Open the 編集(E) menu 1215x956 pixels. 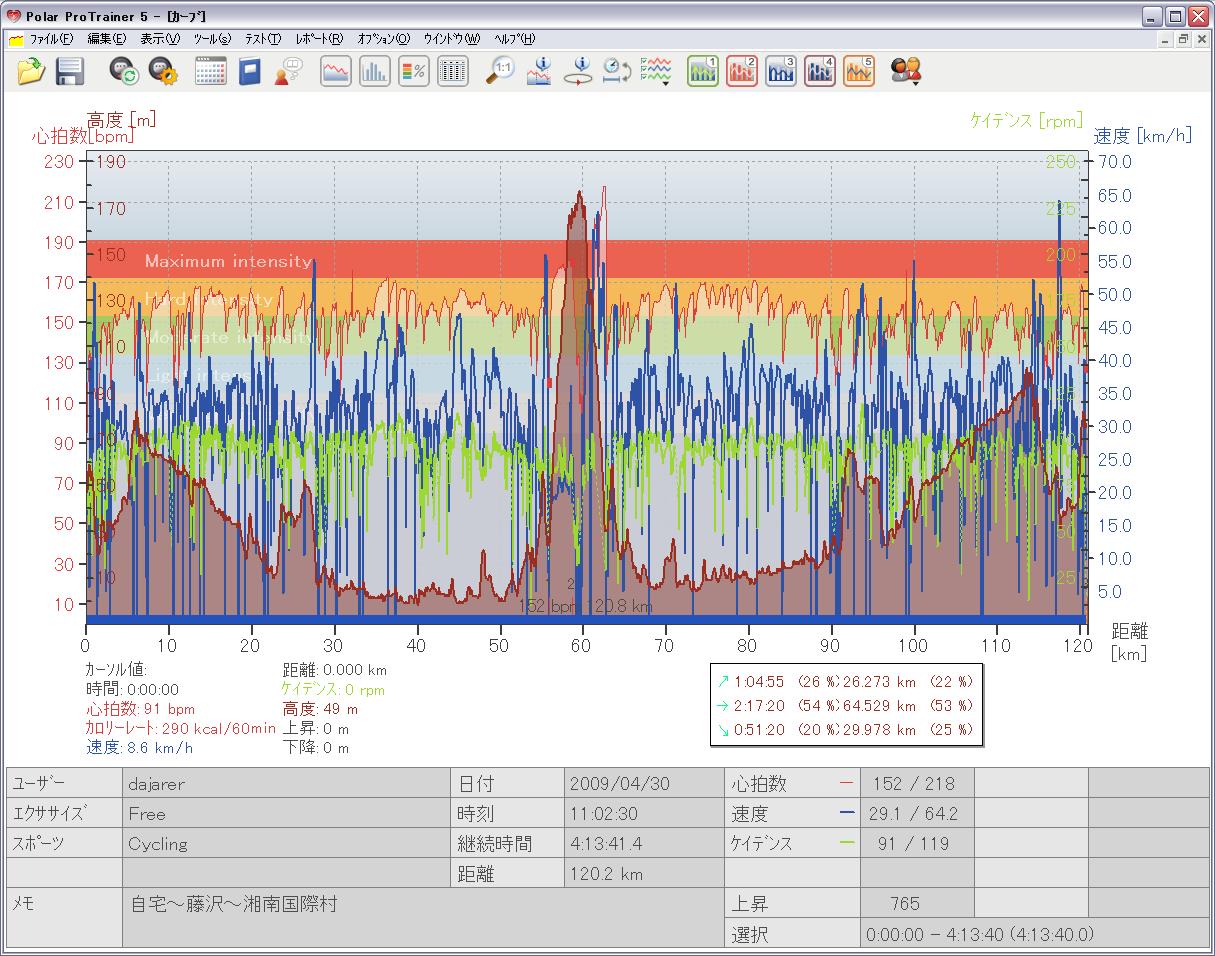point(106,39)
